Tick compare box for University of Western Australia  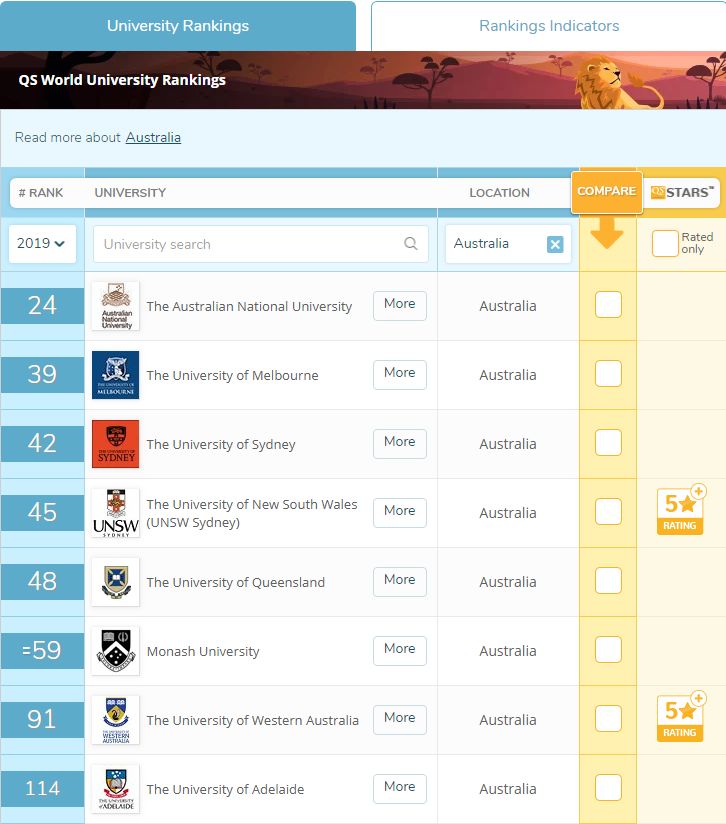608,718
